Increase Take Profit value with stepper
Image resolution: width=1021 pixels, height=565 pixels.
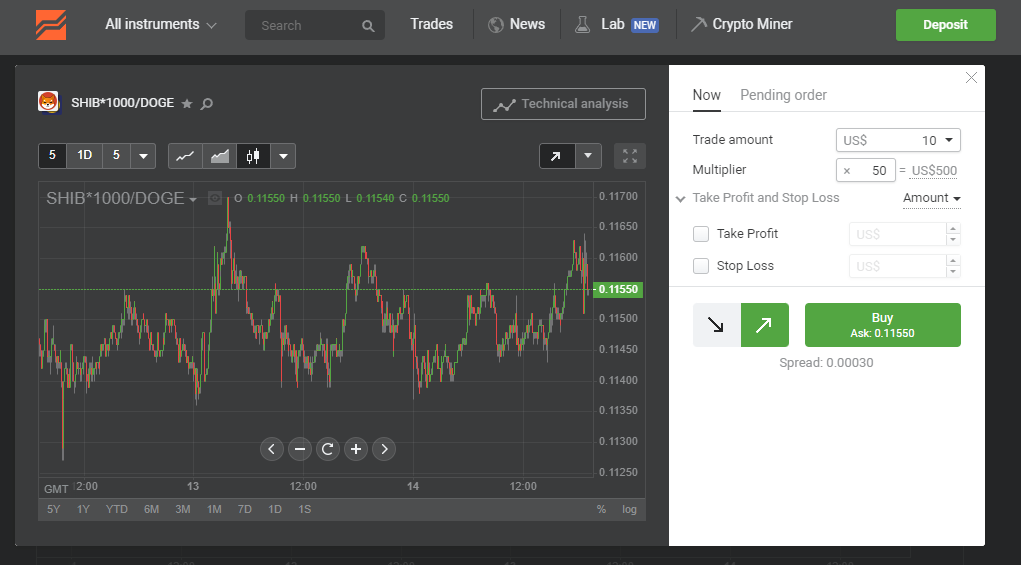[953, 228]
